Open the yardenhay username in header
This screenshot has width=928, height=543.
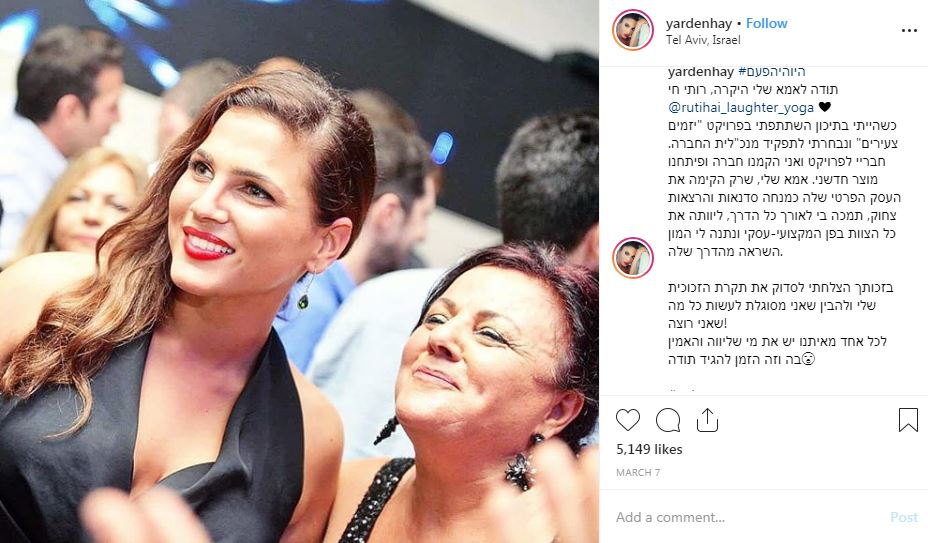[x=699, y=24]
